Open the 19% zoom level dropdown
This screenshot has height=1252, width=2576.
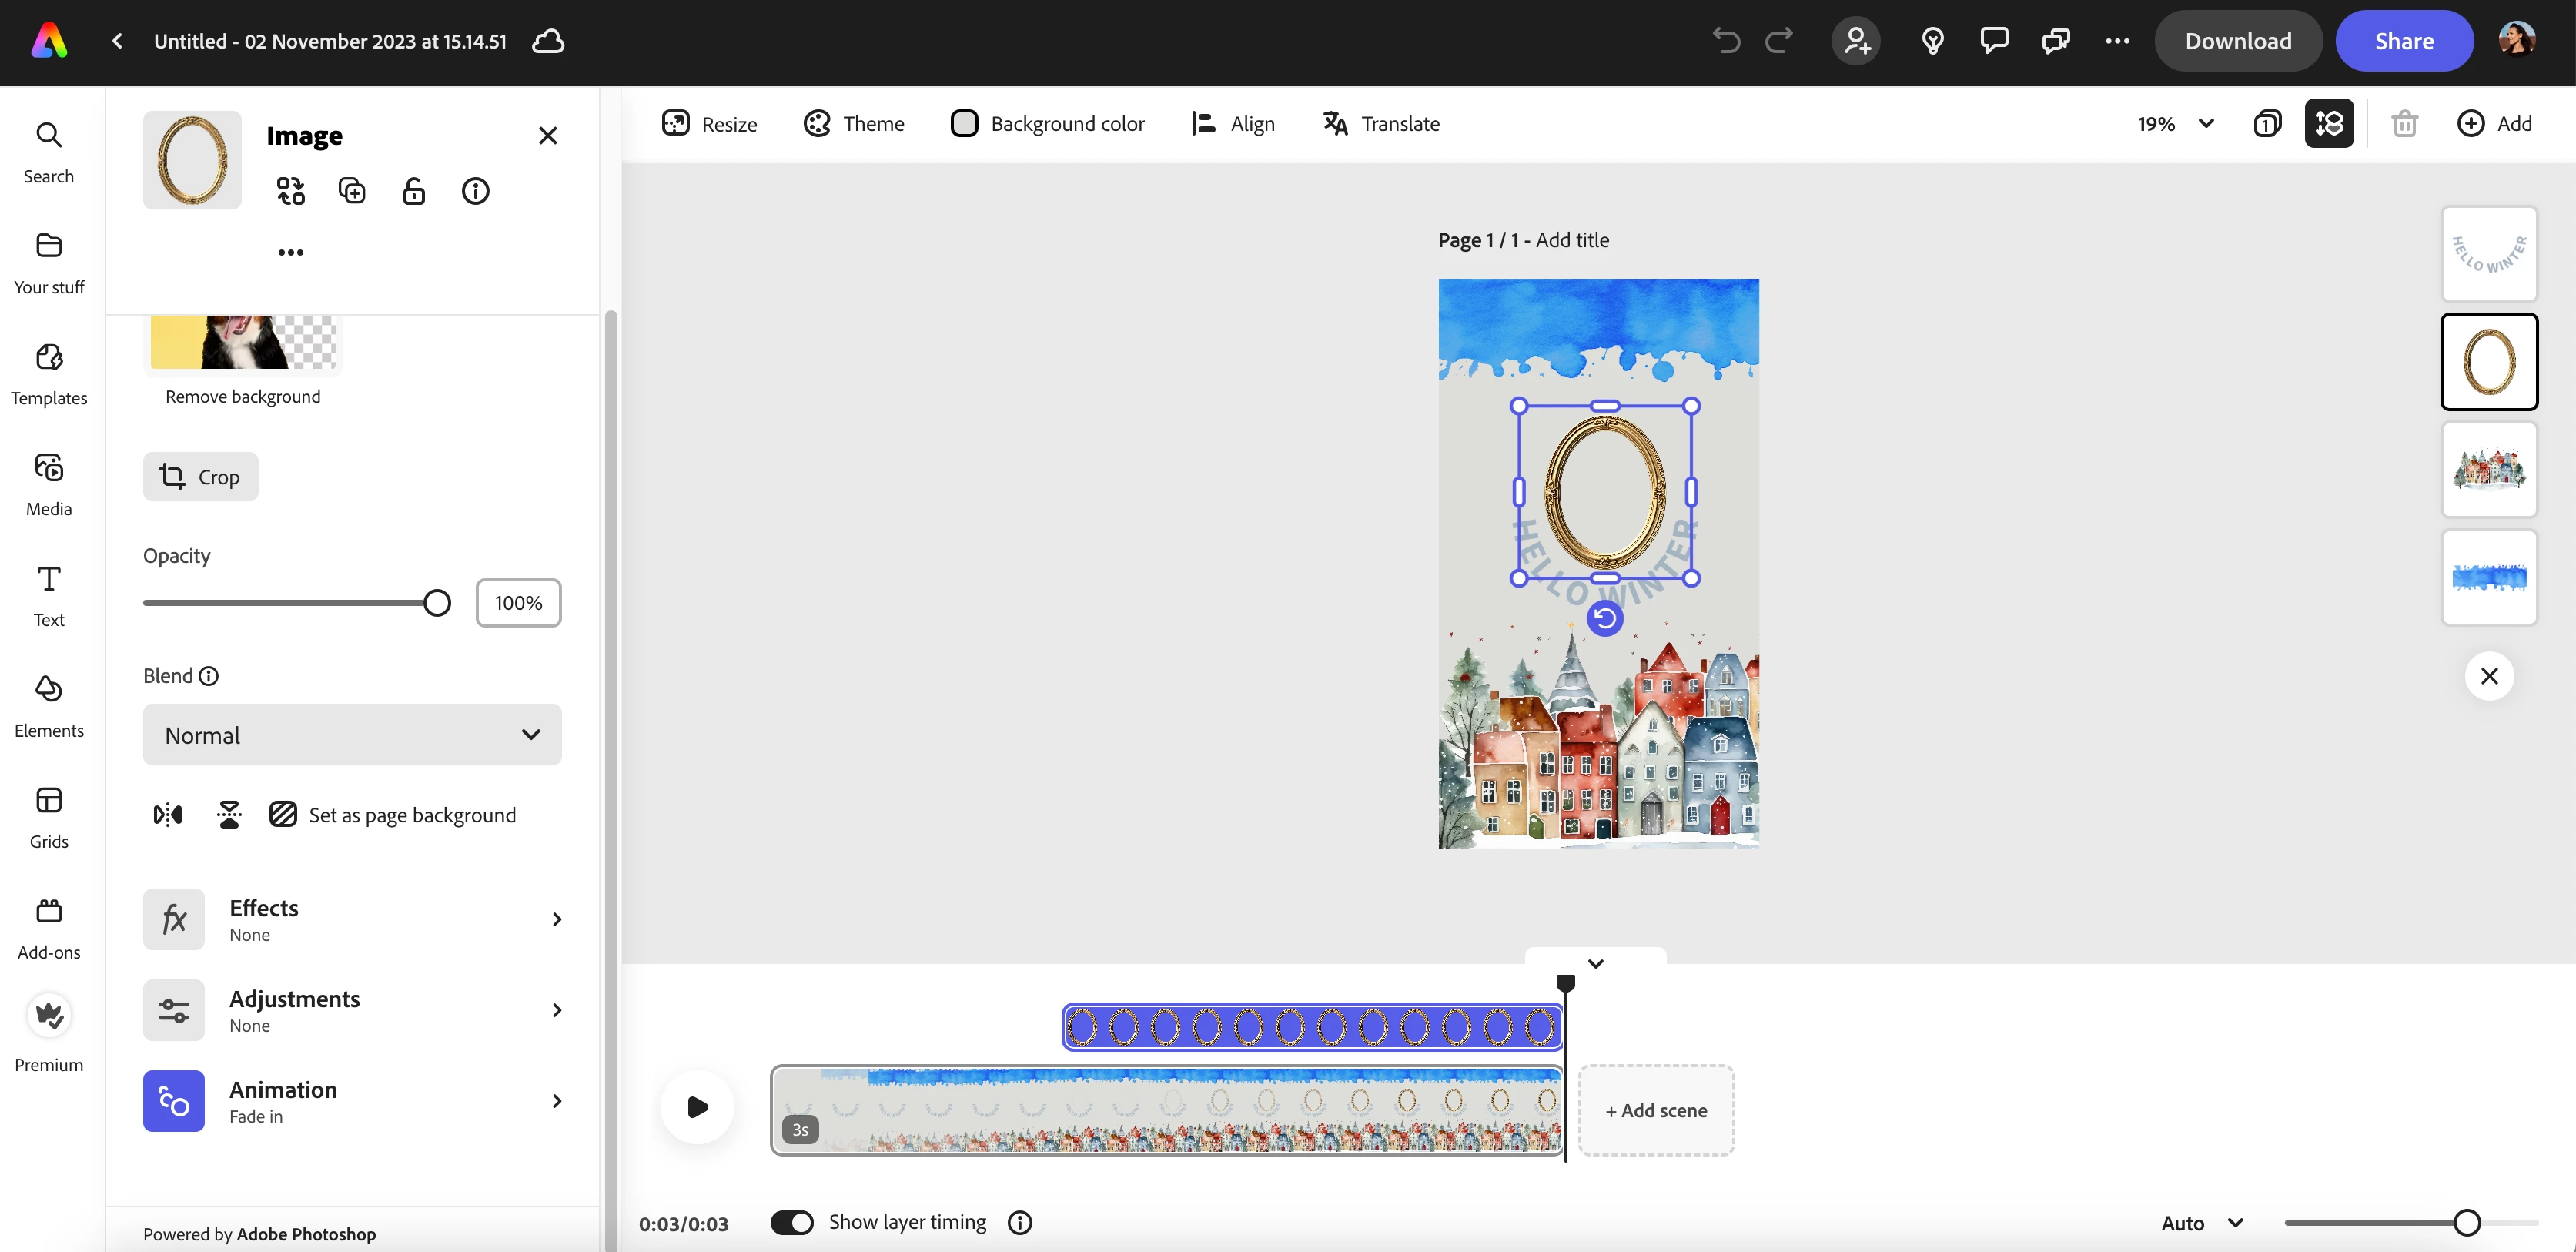tap(2176, 124)
